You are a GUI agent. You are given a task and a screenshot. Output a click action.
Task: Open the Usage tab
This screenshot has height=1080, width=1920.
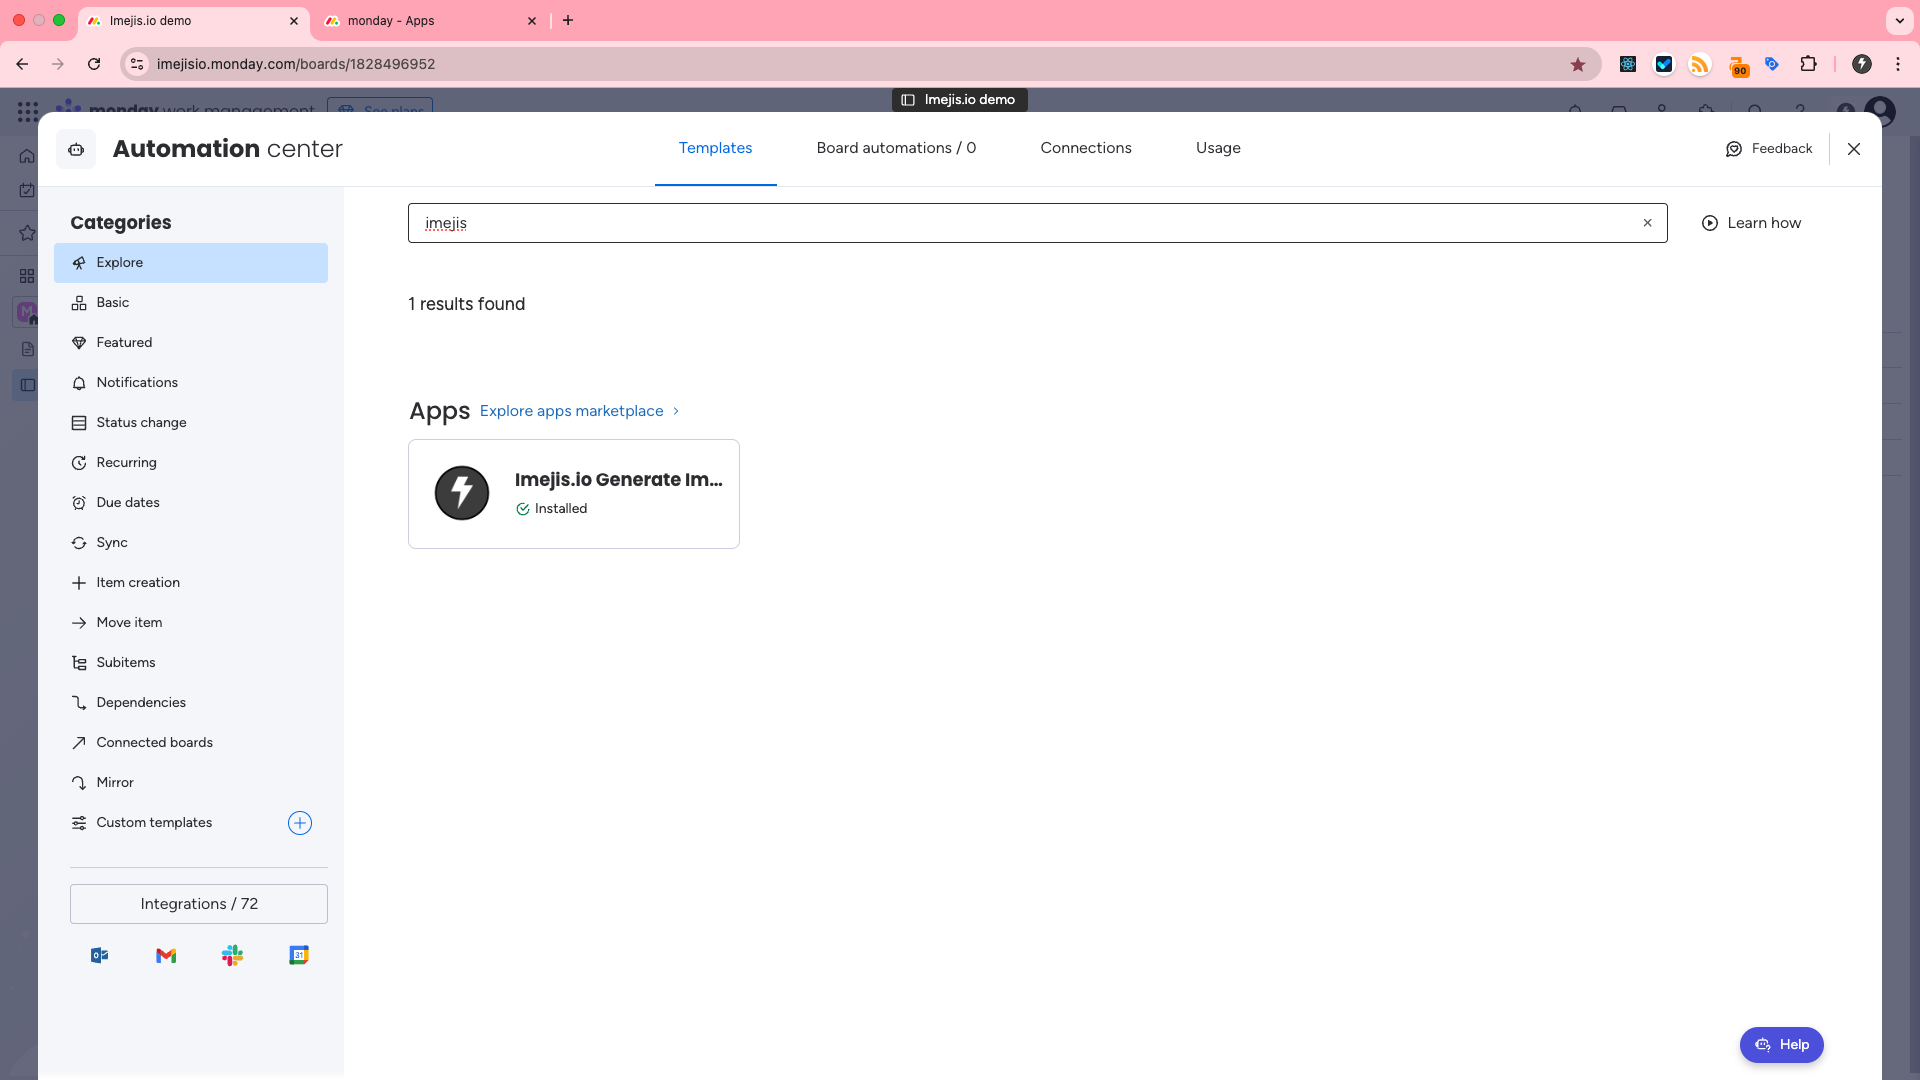1218,148
